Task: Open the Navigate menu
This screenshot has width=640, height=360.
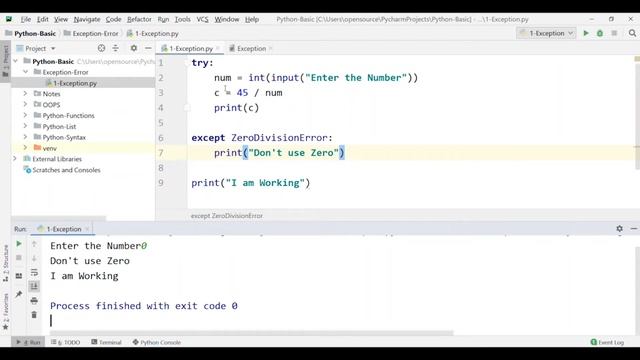Action: point(87,19)
